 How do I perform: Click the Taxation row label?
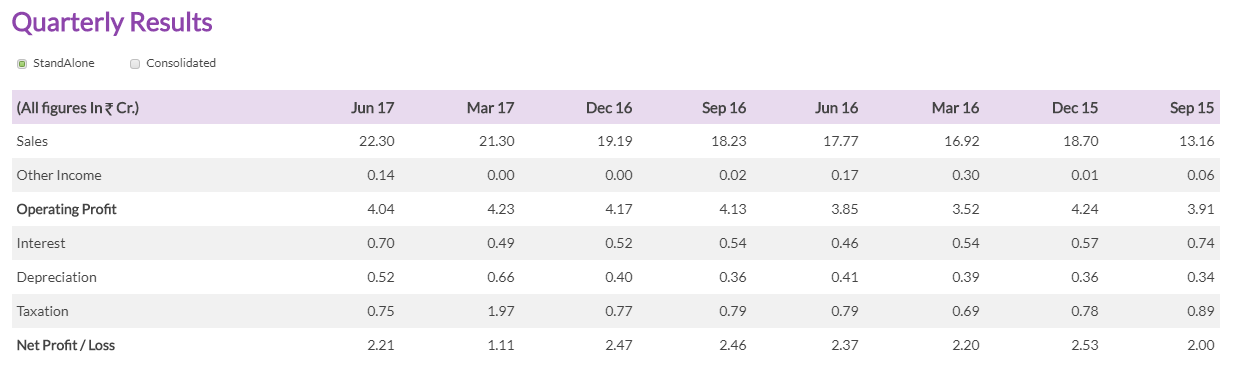pyautogui.click(x=42, y=311)
